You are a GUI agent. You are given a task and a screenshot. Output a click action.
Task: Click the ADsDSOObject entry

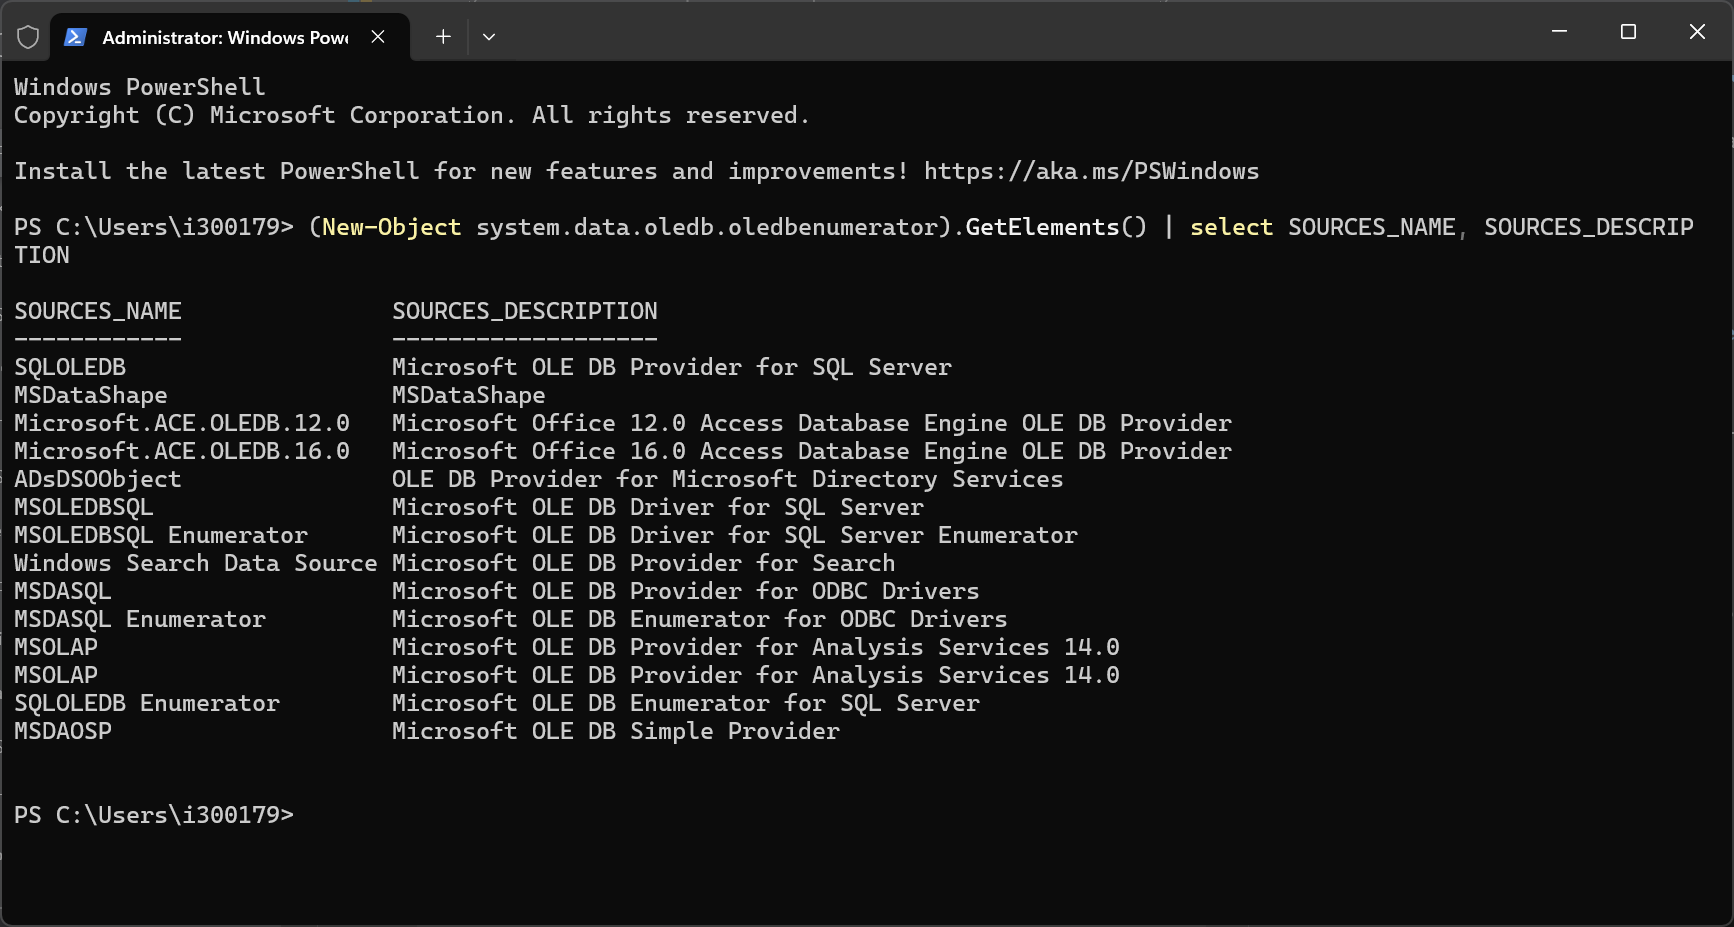tap(98, 479)
